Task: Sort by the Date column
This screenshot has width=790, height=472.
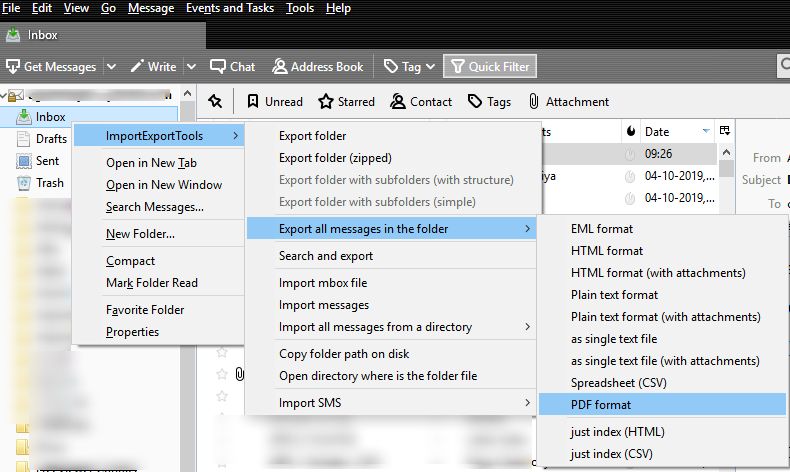Action: coord(677,132)
